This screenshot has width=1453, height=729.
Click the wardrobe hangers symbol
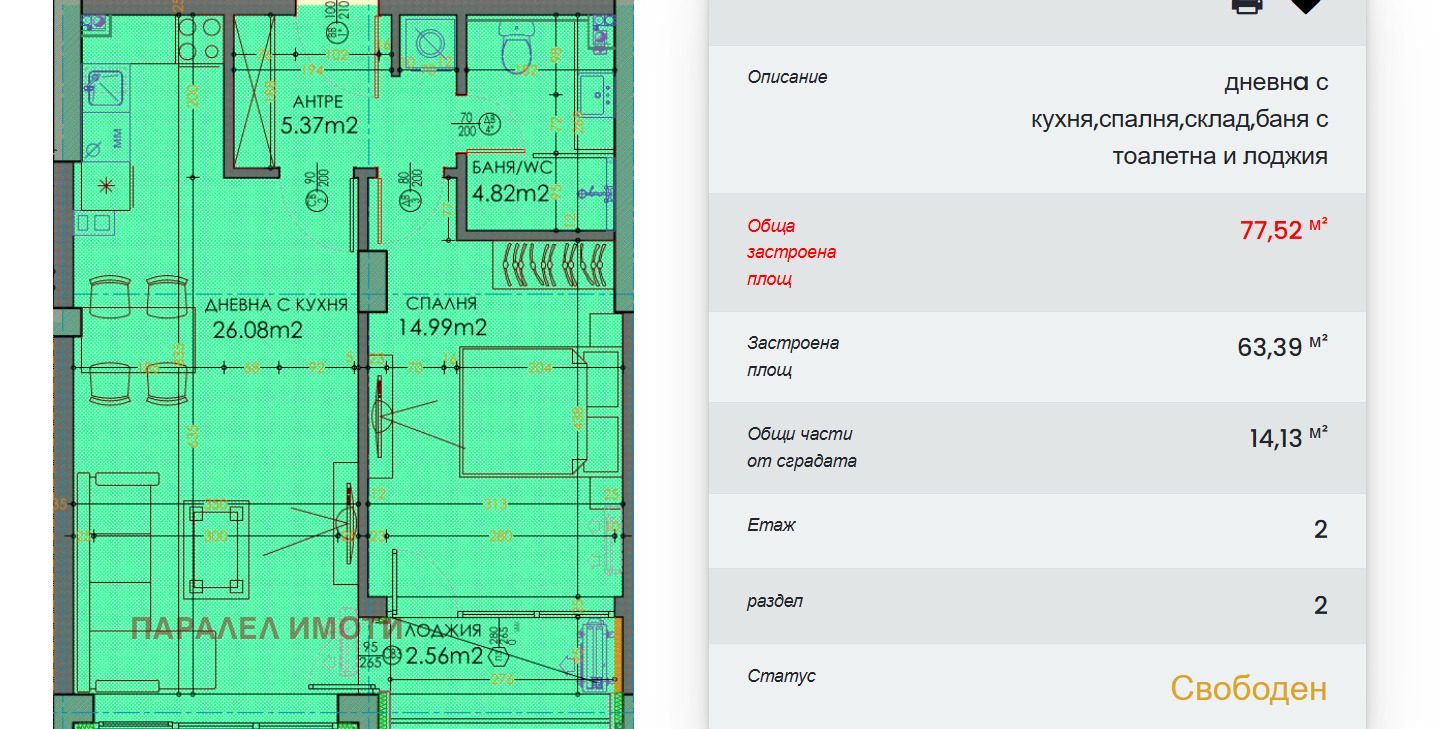click(x=550, y=265)
